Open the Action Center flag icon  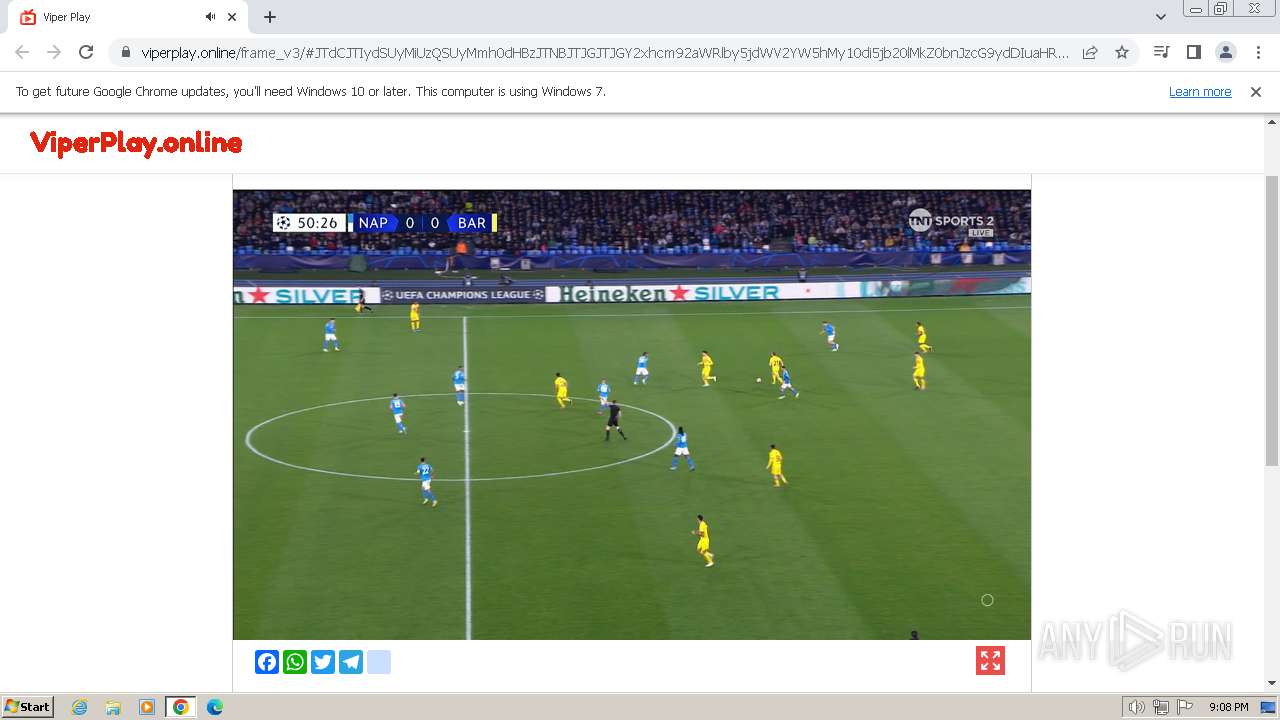[1185, 707]
